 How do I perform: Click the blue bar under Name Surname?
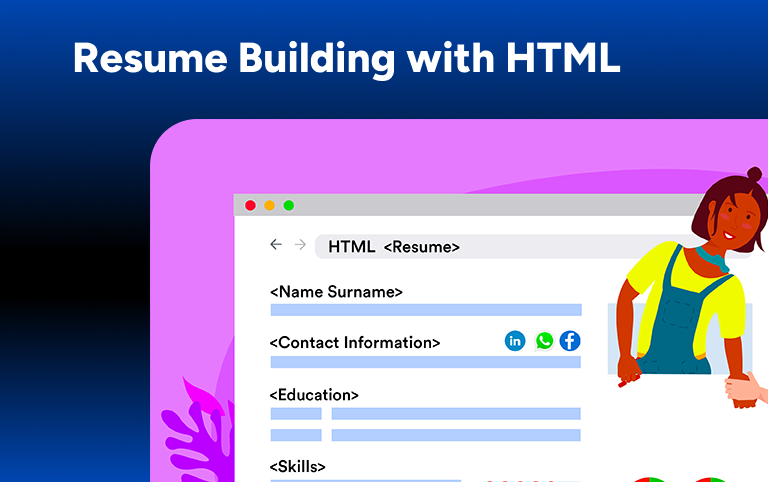click(x=426, y=310)
